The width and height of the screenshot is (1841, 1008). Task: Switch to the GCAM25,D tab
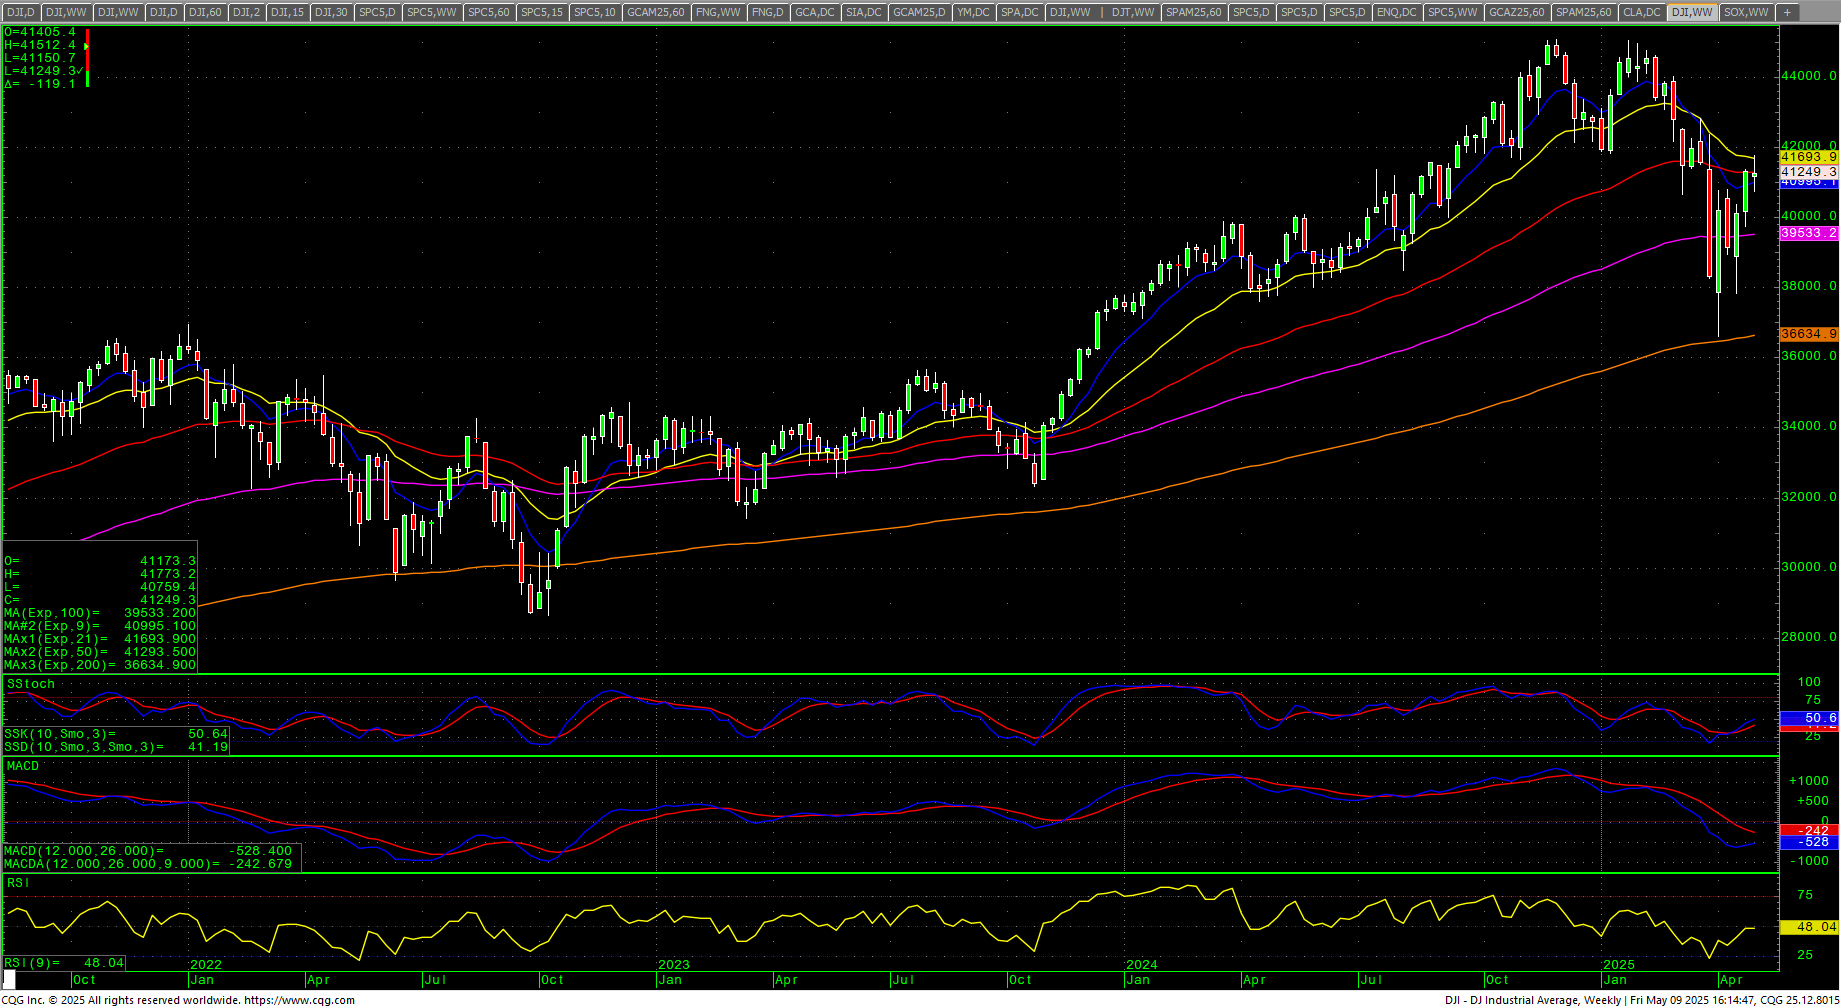[x=919, y=12]
